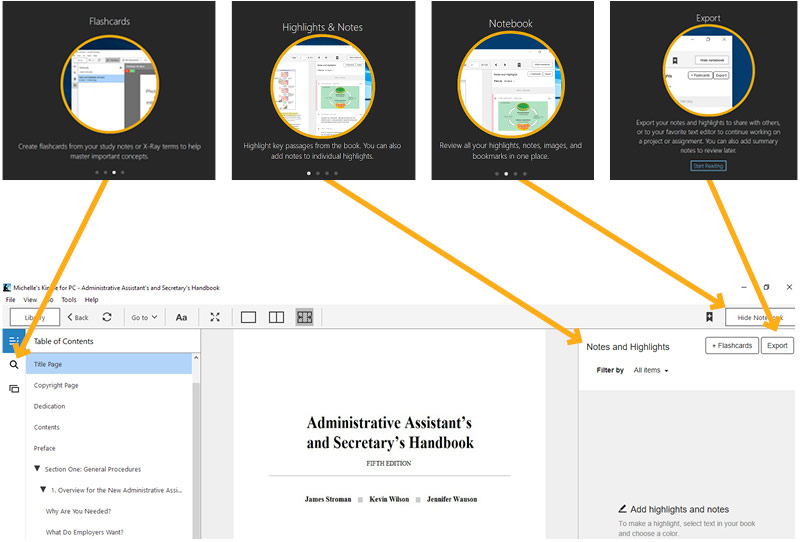This screenshot has width=800, height=542.
Task: Enter full screen reading mode
Action: click(x=215, y=317)
